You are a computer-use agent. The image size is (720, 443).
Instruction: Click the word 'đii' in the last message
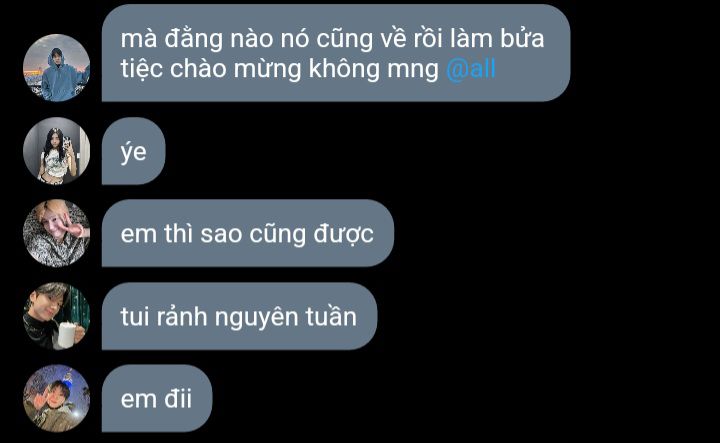click(178, 399)
